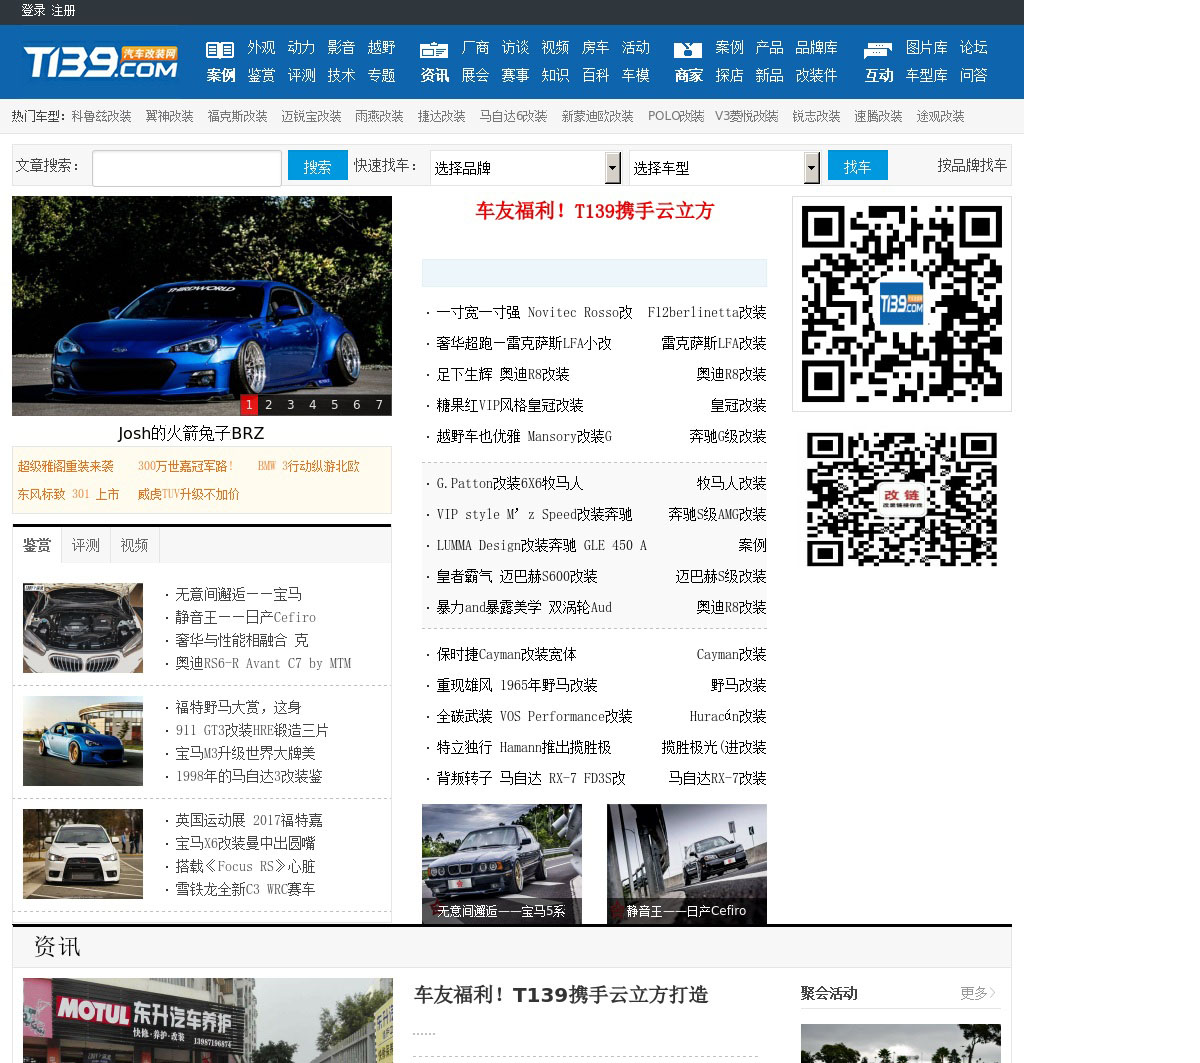Open article G.Patton改装6X6牧马人
The image size is (1200, 1063).
tap(510, 483)
